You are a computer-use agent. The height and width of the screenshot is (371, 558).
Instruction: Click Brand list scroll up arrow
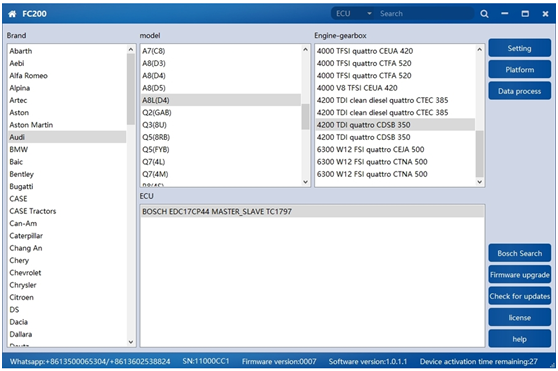pyautogui.click(x=131, y=49)
